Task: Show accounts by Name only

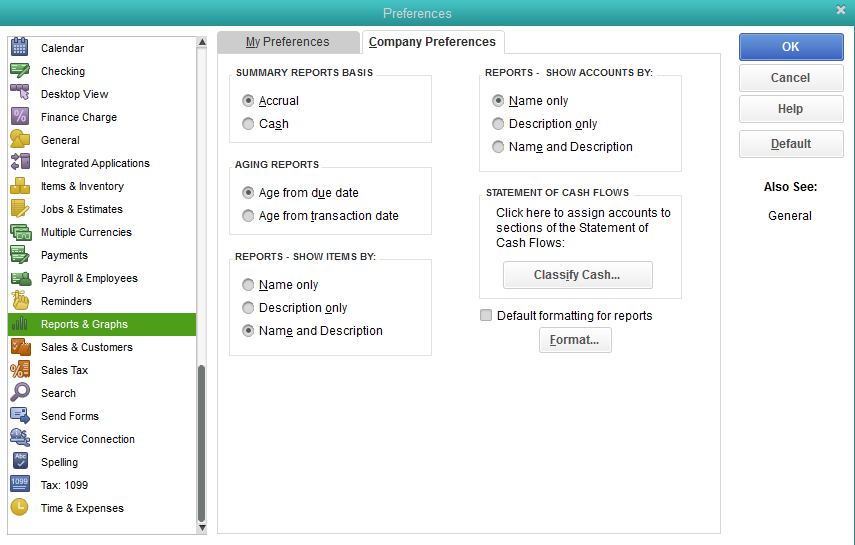Action: click(x=498, y=101)
